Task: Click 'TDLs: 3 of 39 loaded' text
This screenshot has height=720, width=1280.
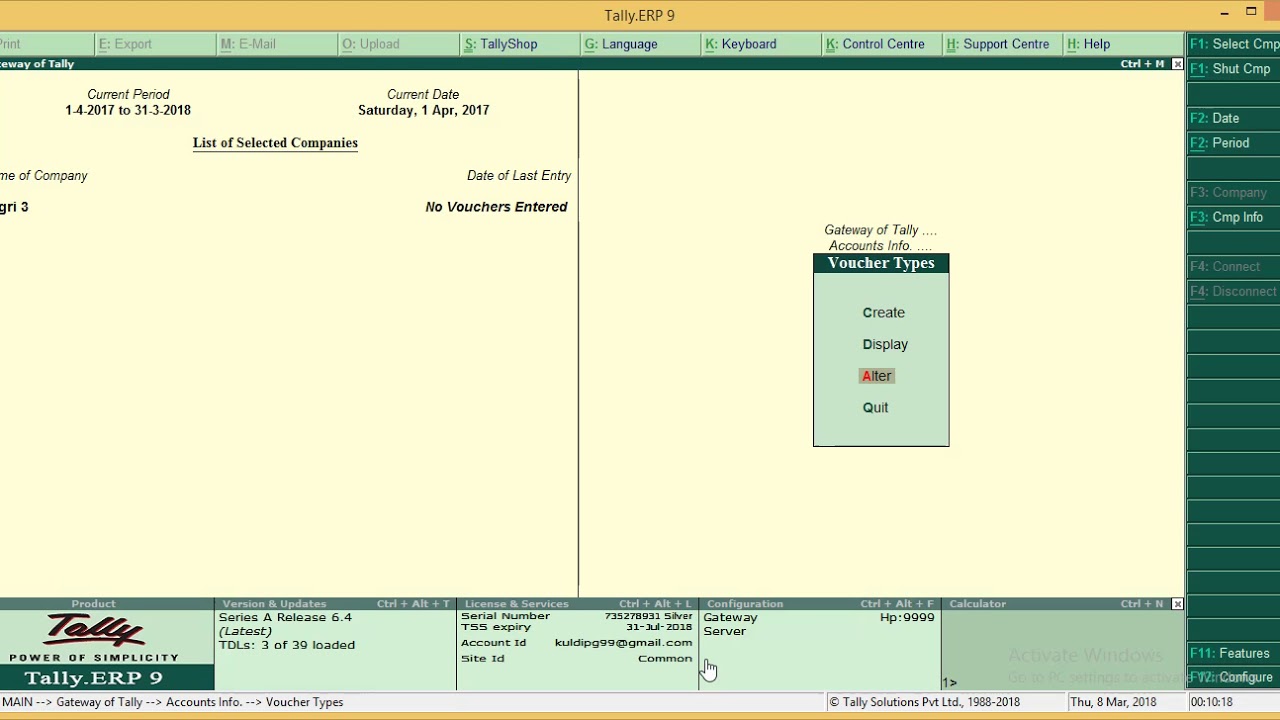Action: click(x=286, y=645)
